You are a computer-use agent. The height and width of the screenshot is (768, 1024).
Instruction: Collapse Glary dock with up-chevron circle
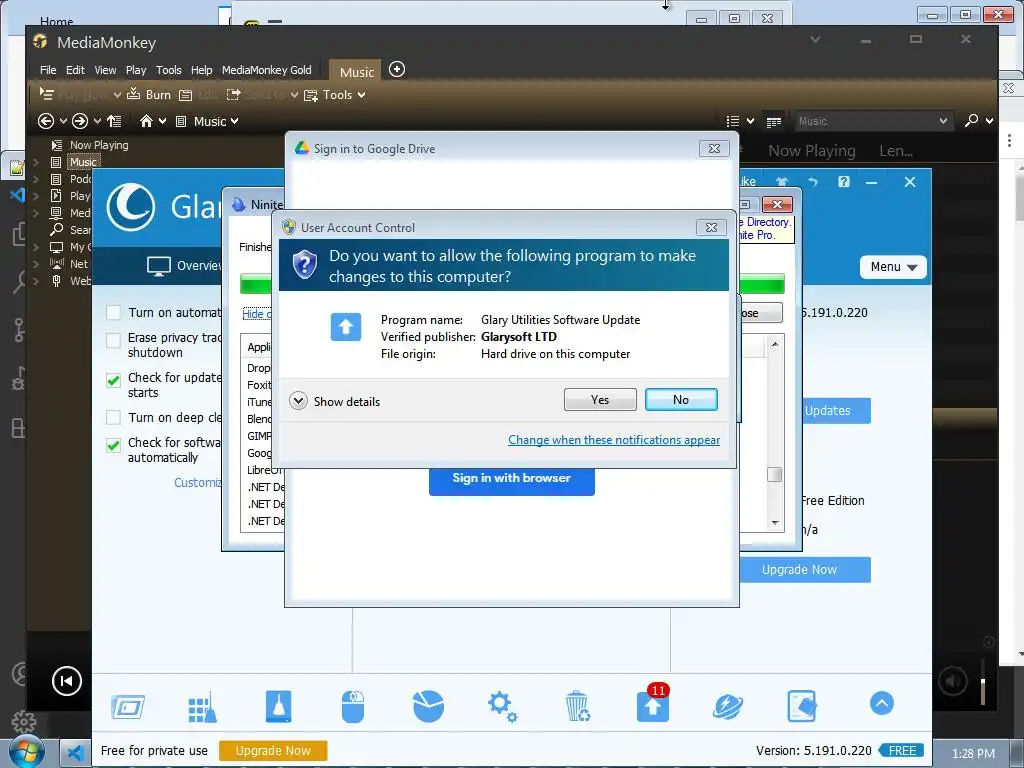click(x=882, y=703)
